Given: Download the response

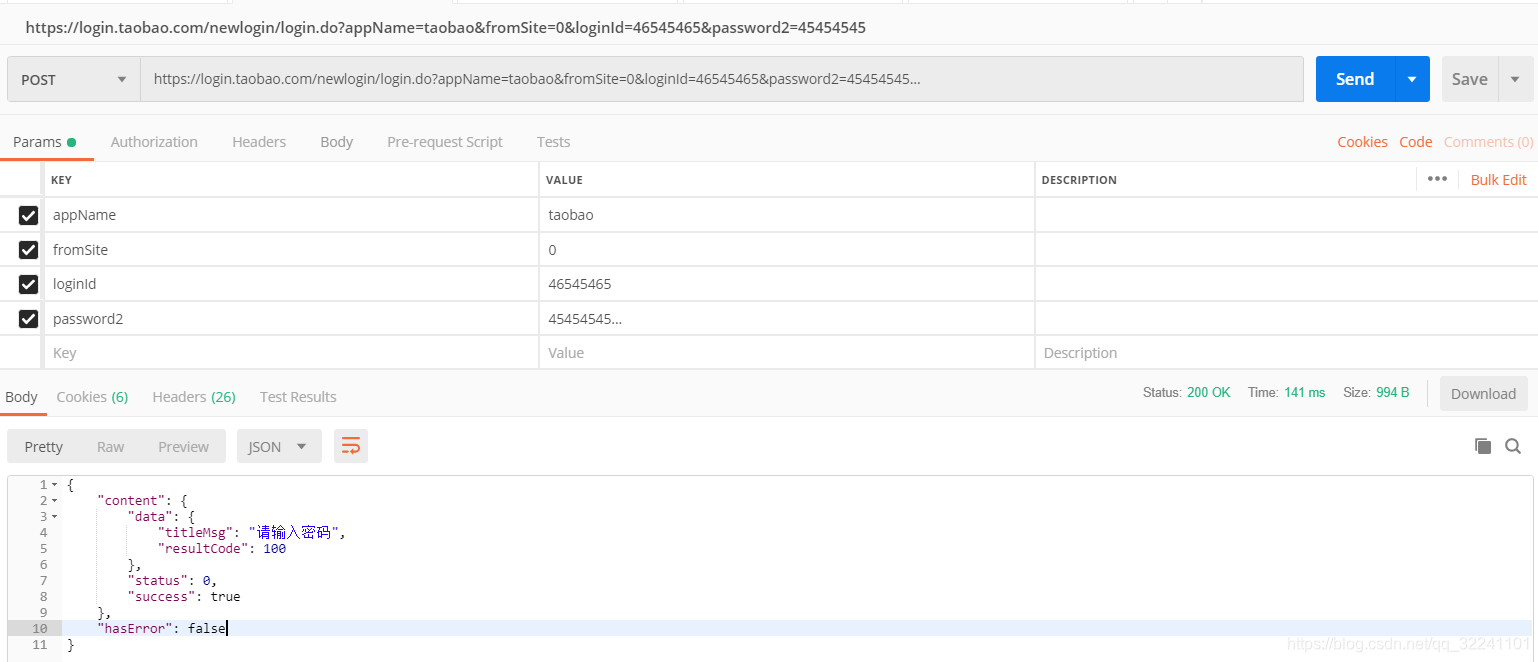Looking at the screenshot, I should (1483, 393).
